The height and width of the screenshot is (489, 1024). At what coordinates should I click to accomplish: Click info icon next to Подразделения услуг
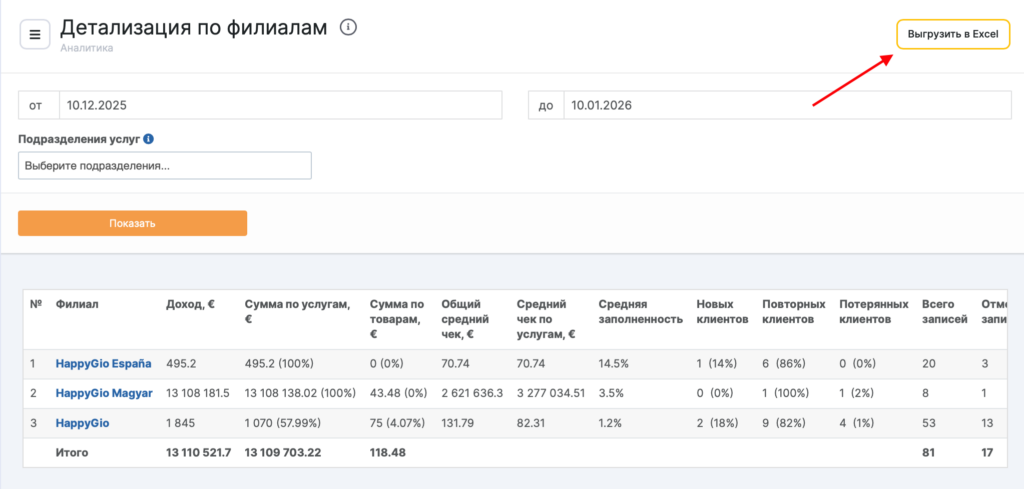tap(148, 139)
